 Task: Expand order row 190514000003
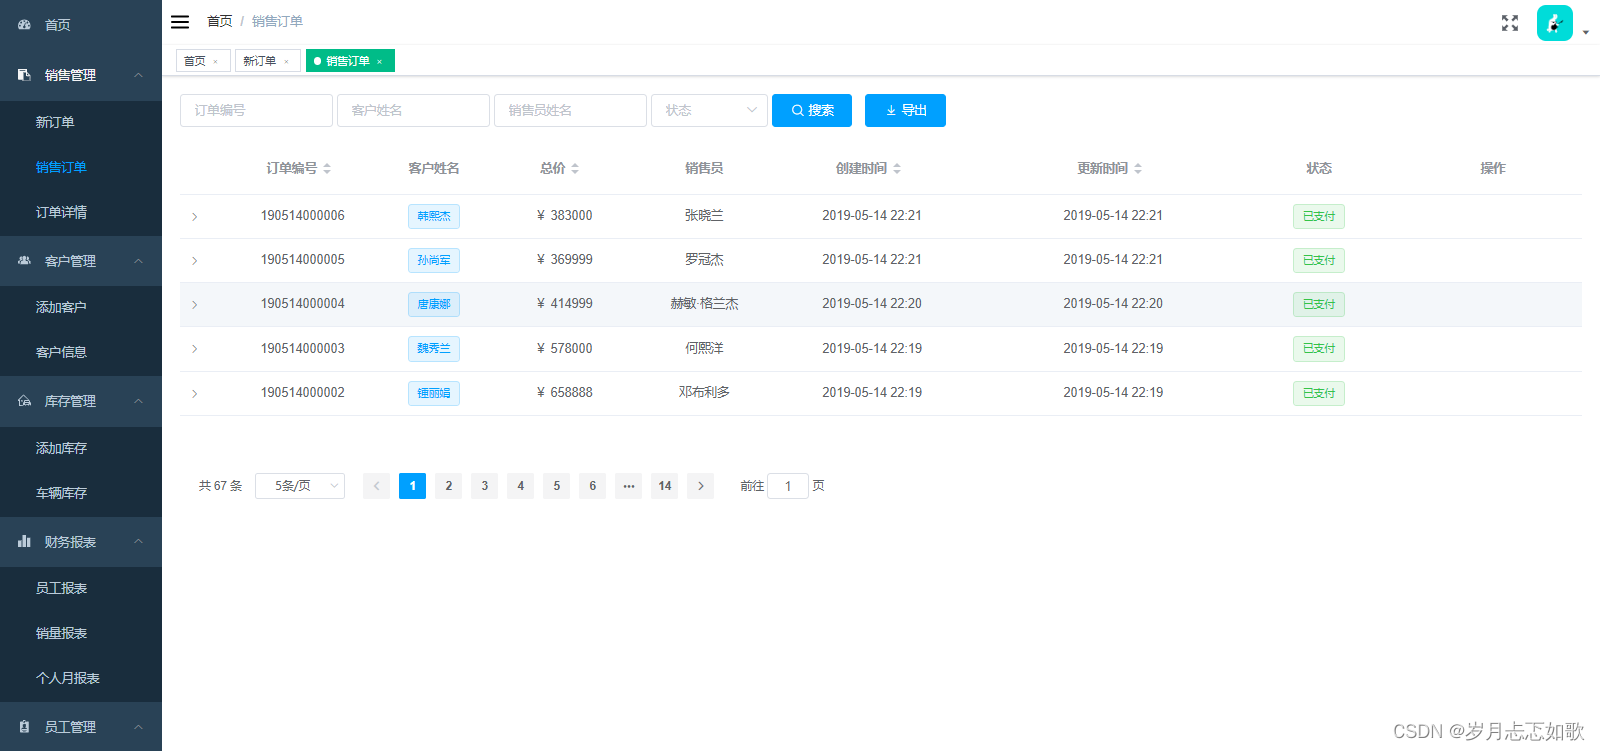click(194, 349)
